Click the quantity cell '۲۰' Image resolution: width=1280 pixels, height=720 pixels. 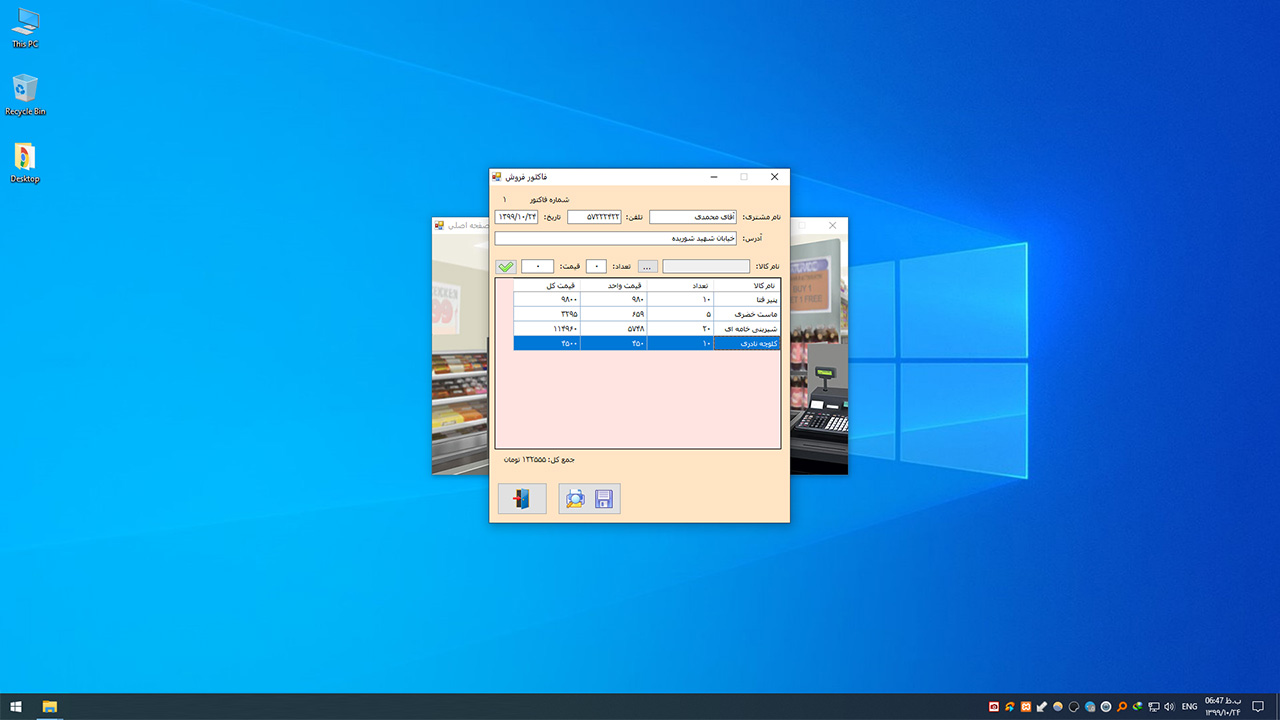(x=680, y=328)
